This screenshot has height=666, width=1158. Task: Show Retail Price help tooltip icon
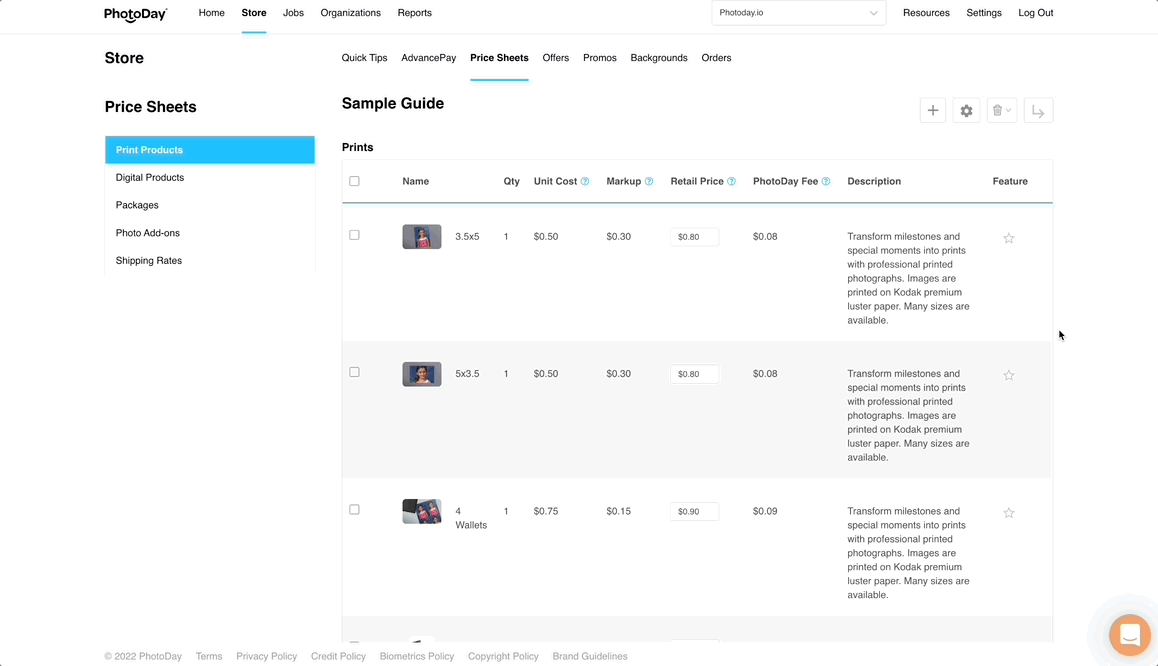[x=731, y=182]
